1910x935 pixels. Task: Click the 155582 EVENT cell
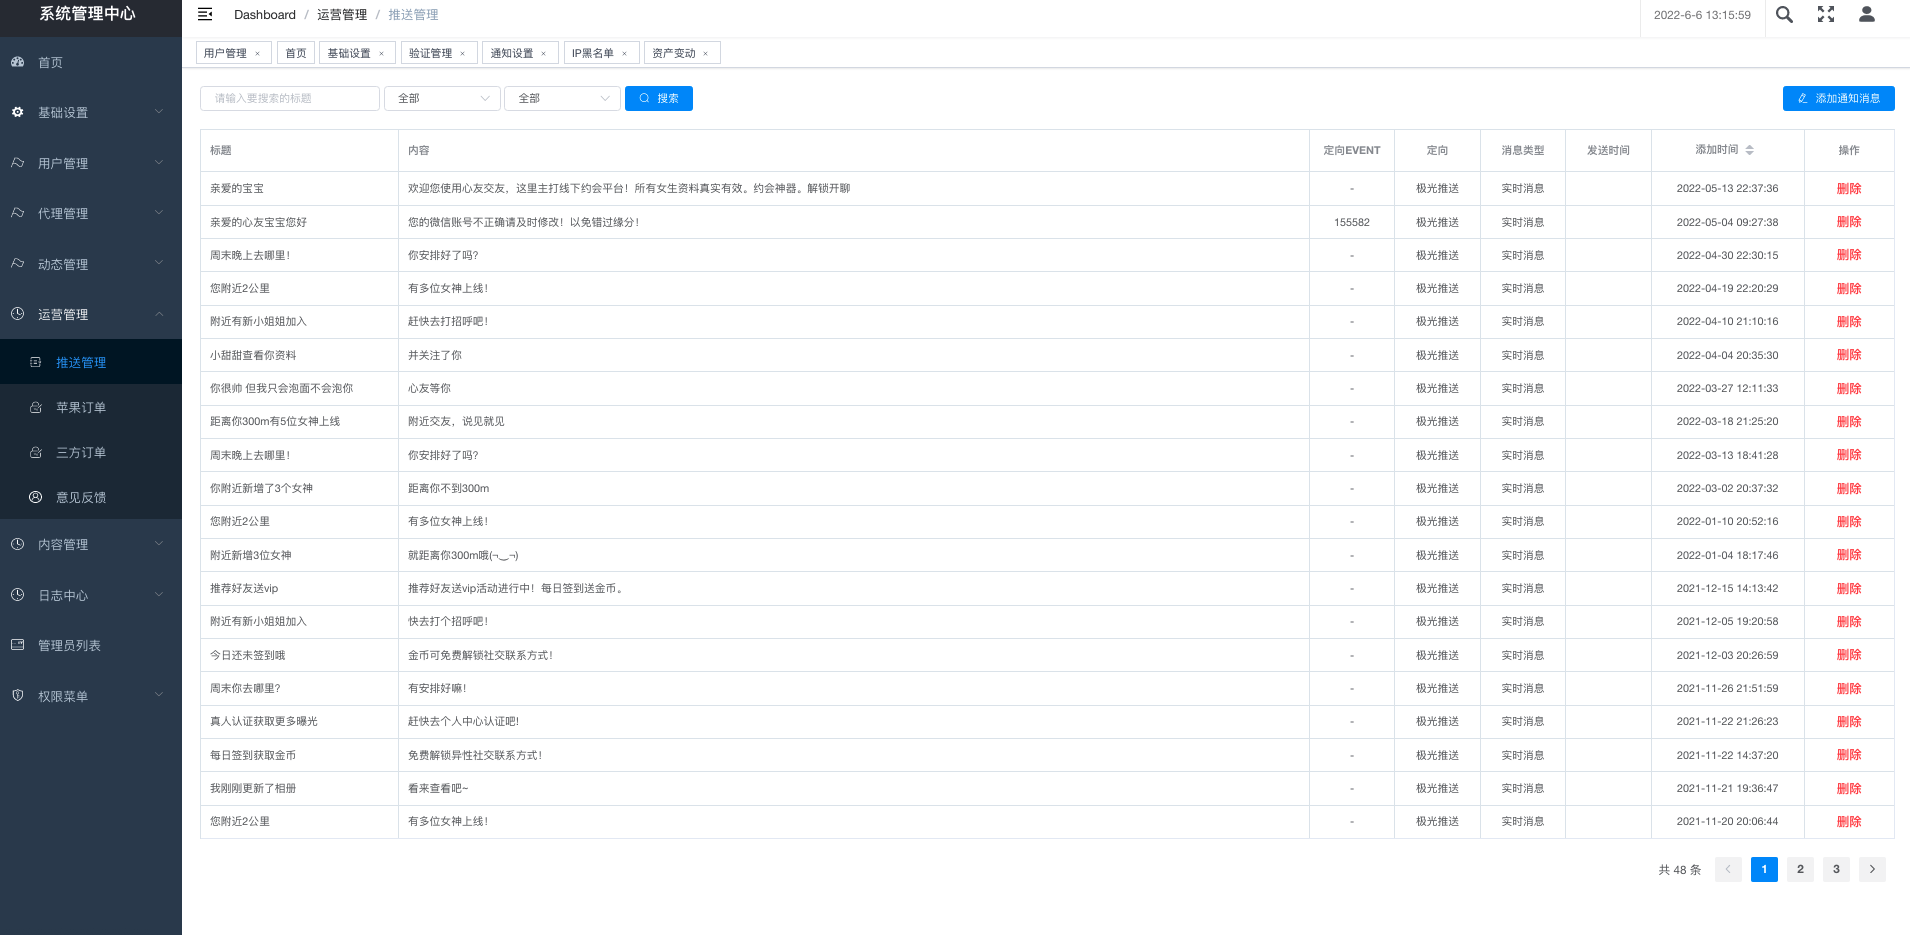point(1352,222)
